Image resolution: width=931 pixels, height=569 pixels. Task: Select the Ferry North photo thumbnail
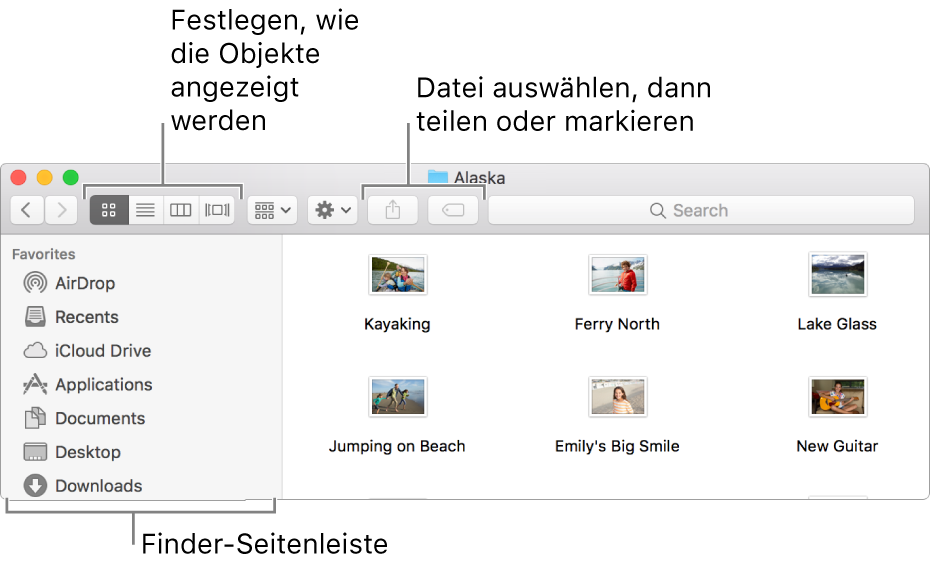618,274
